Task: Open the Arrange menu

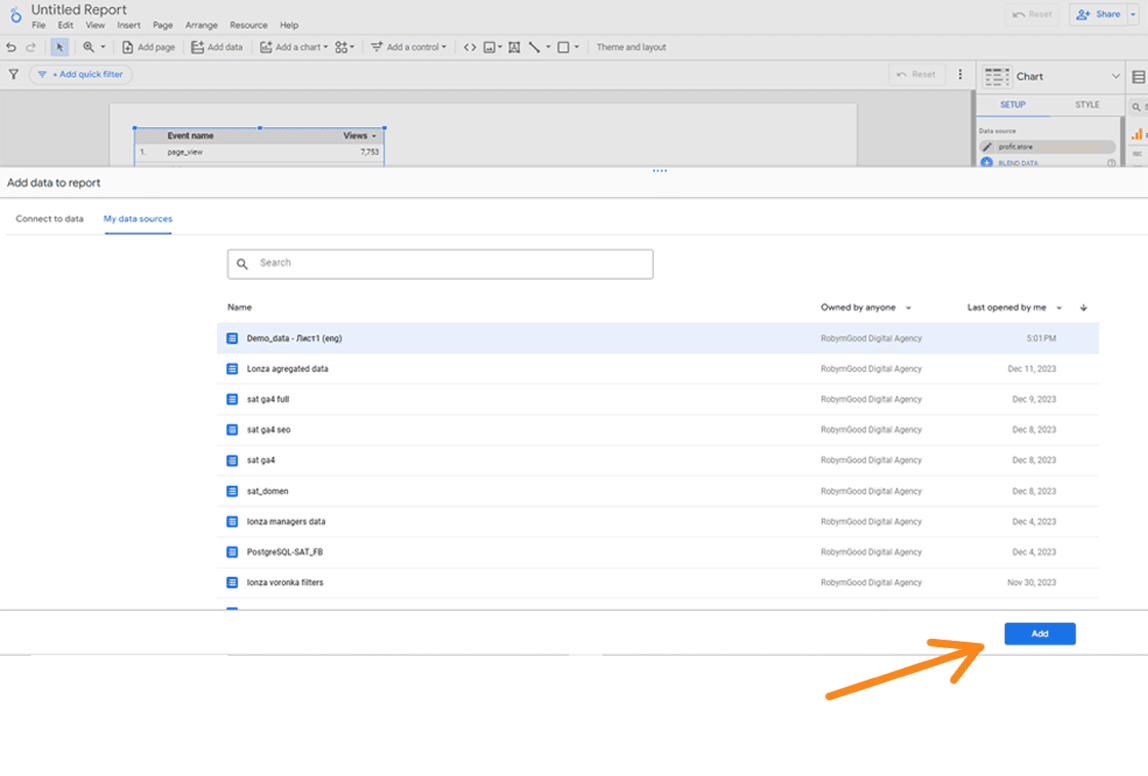Action: tap(201, 26)
